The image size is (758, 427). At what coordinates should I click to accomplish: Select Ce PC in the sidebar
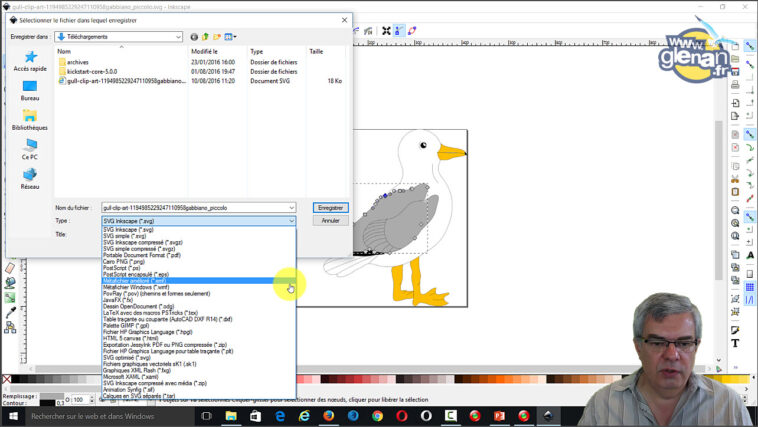point(30,150)
